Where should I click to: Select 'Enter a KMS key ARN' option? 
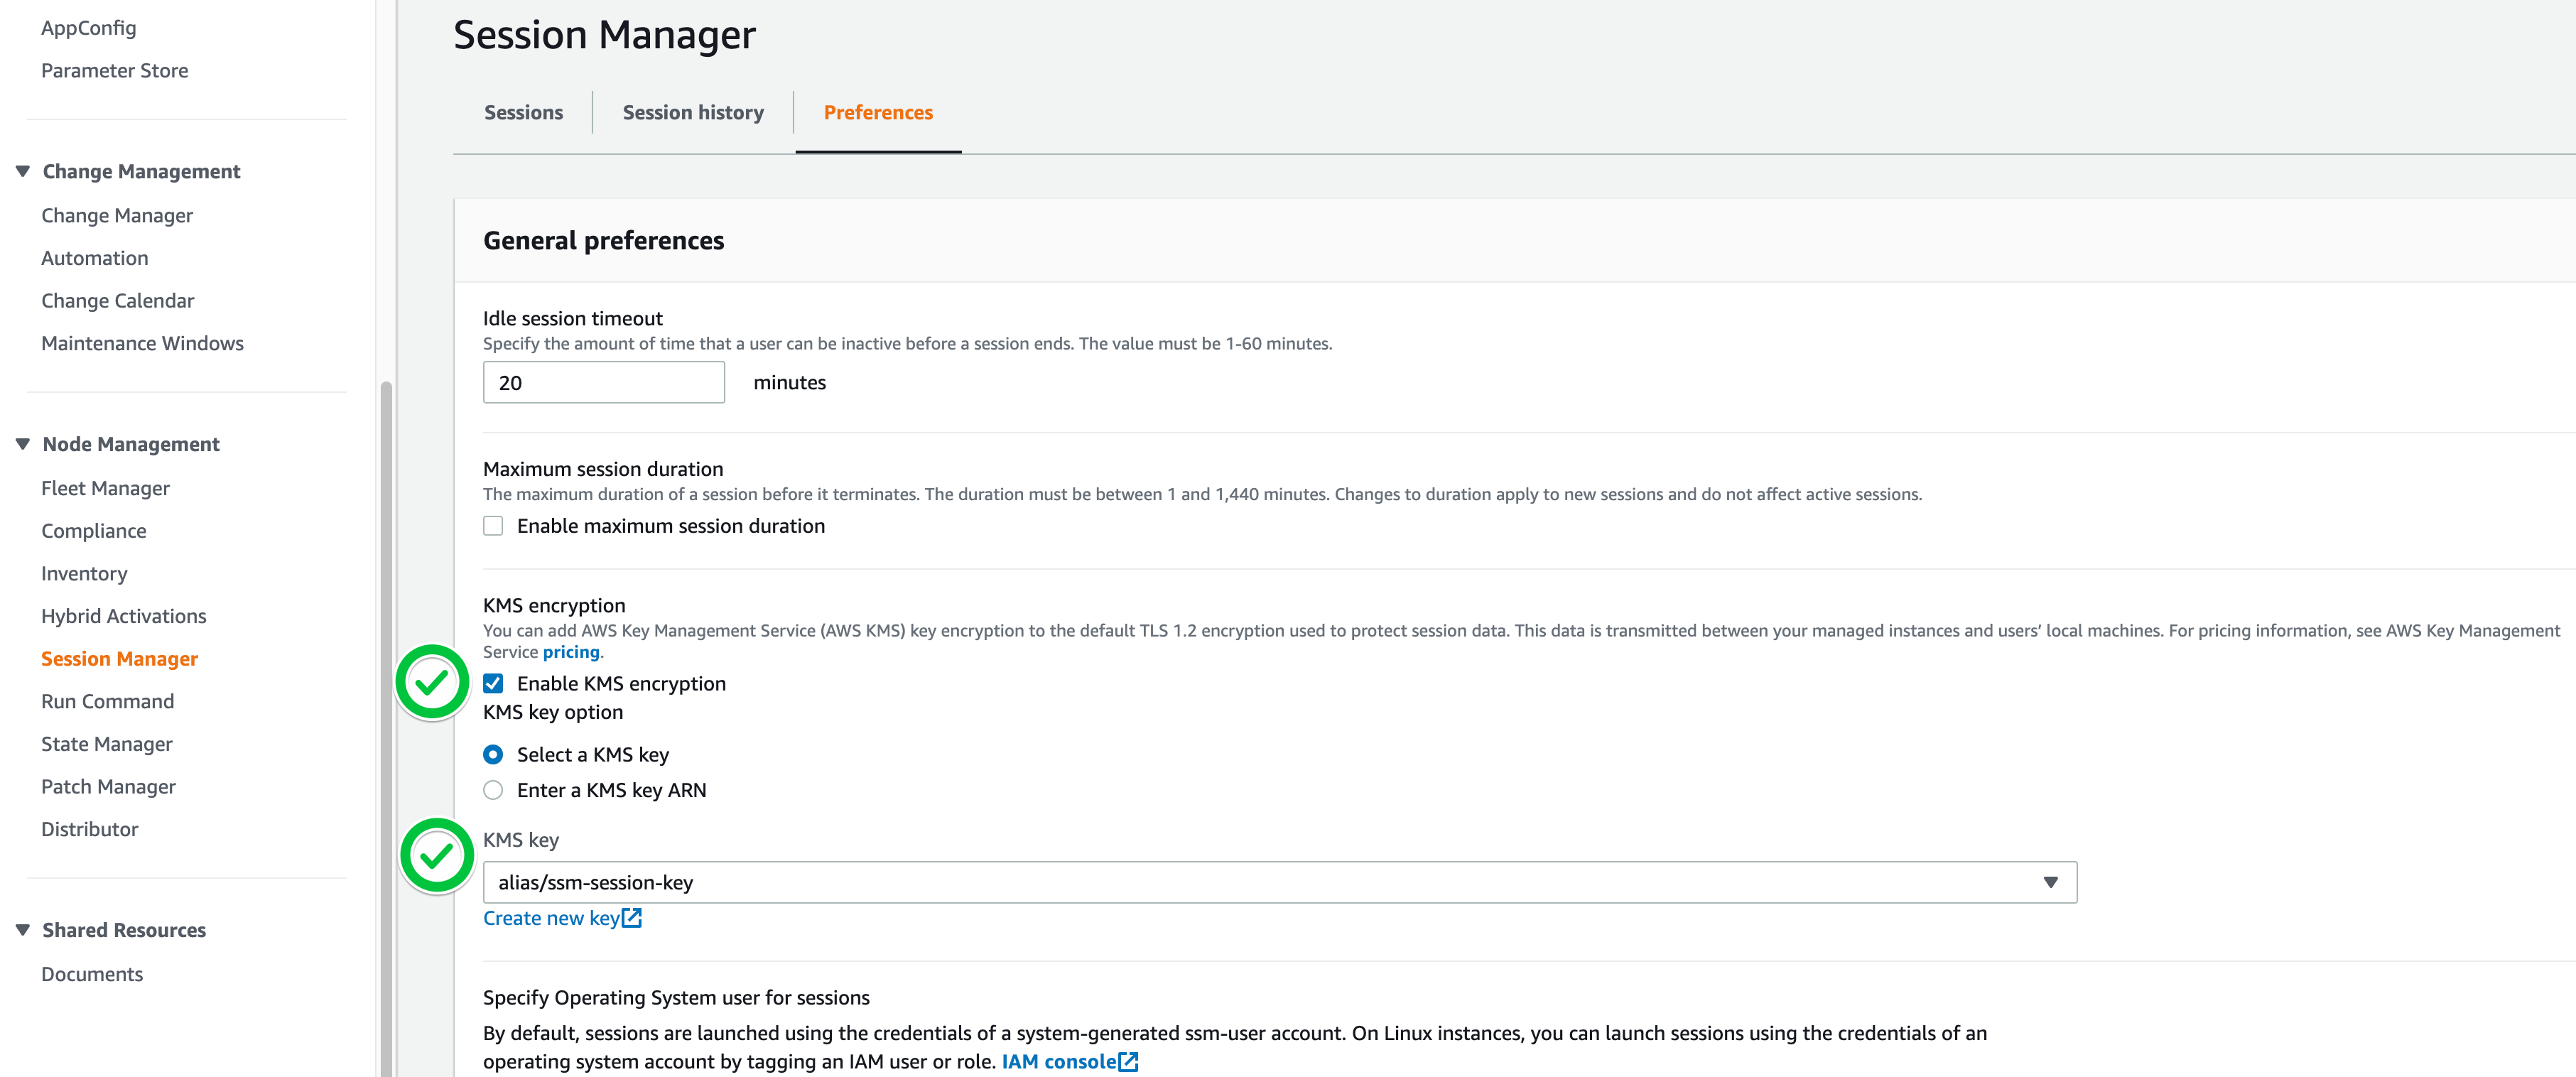[493, 790]
